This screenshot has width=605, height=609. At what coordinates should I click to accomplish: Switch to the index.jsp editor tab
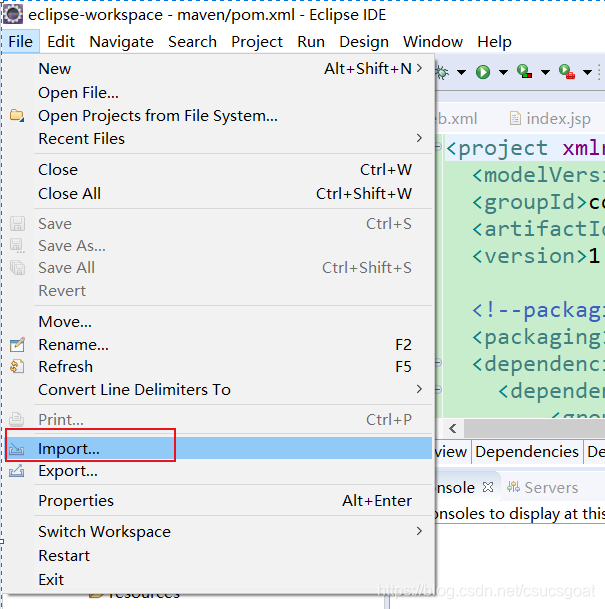coord(551,118)
